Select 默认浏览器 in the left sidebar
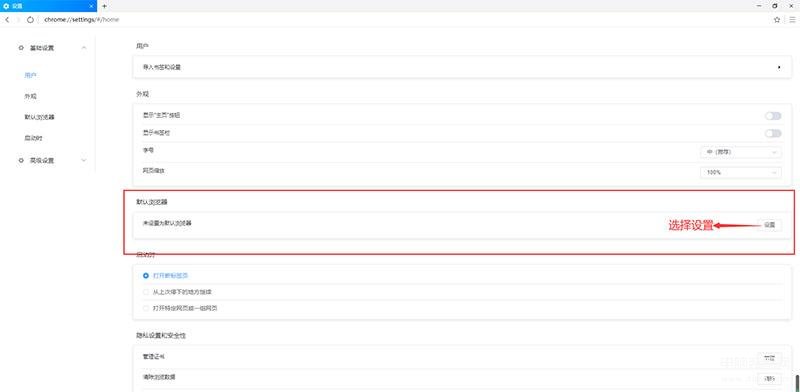 [x=39, y=117]
